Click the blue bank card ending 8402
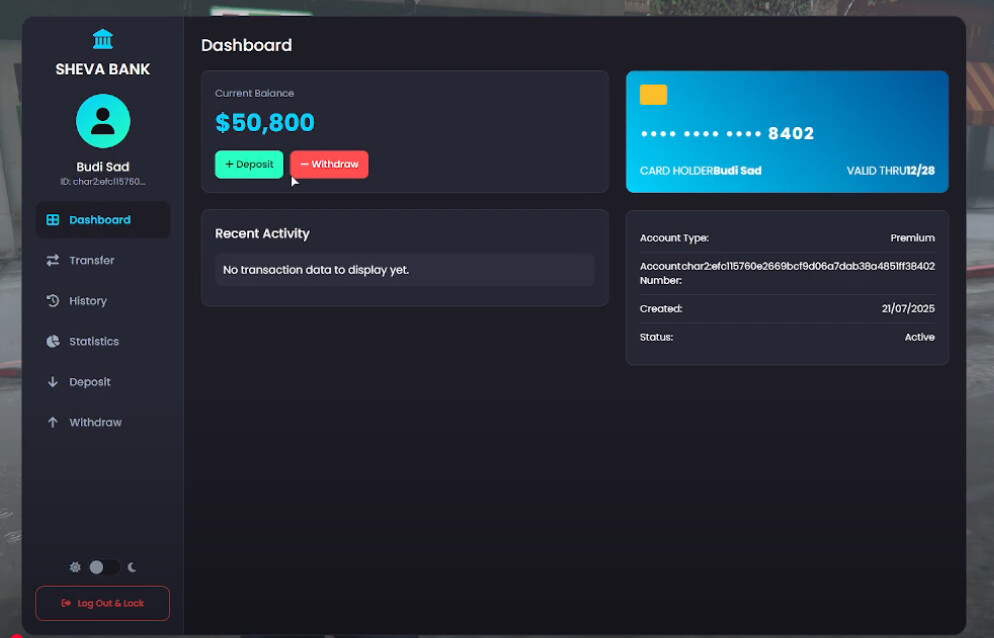This screenshot has width=994, height=638. tap(787, 131)
